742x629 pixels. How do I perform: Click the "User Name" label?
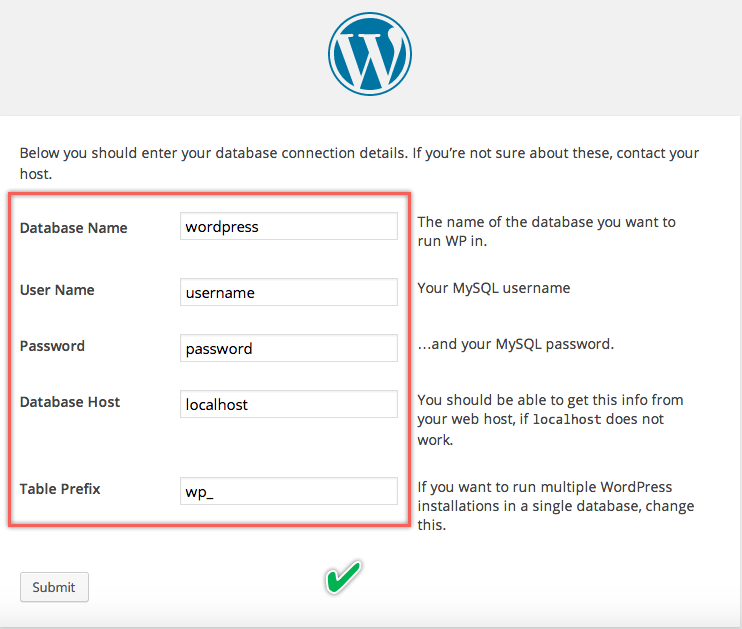[x=57, y=290]
